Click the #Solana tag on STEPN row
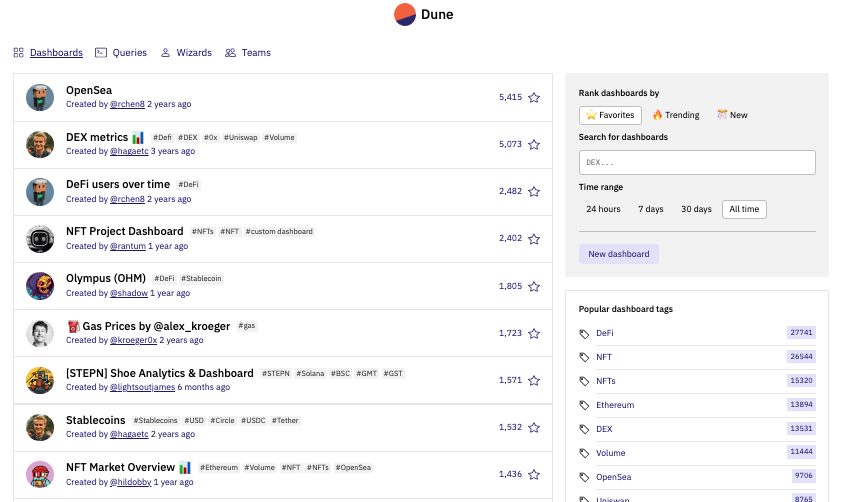 point(310,374)
